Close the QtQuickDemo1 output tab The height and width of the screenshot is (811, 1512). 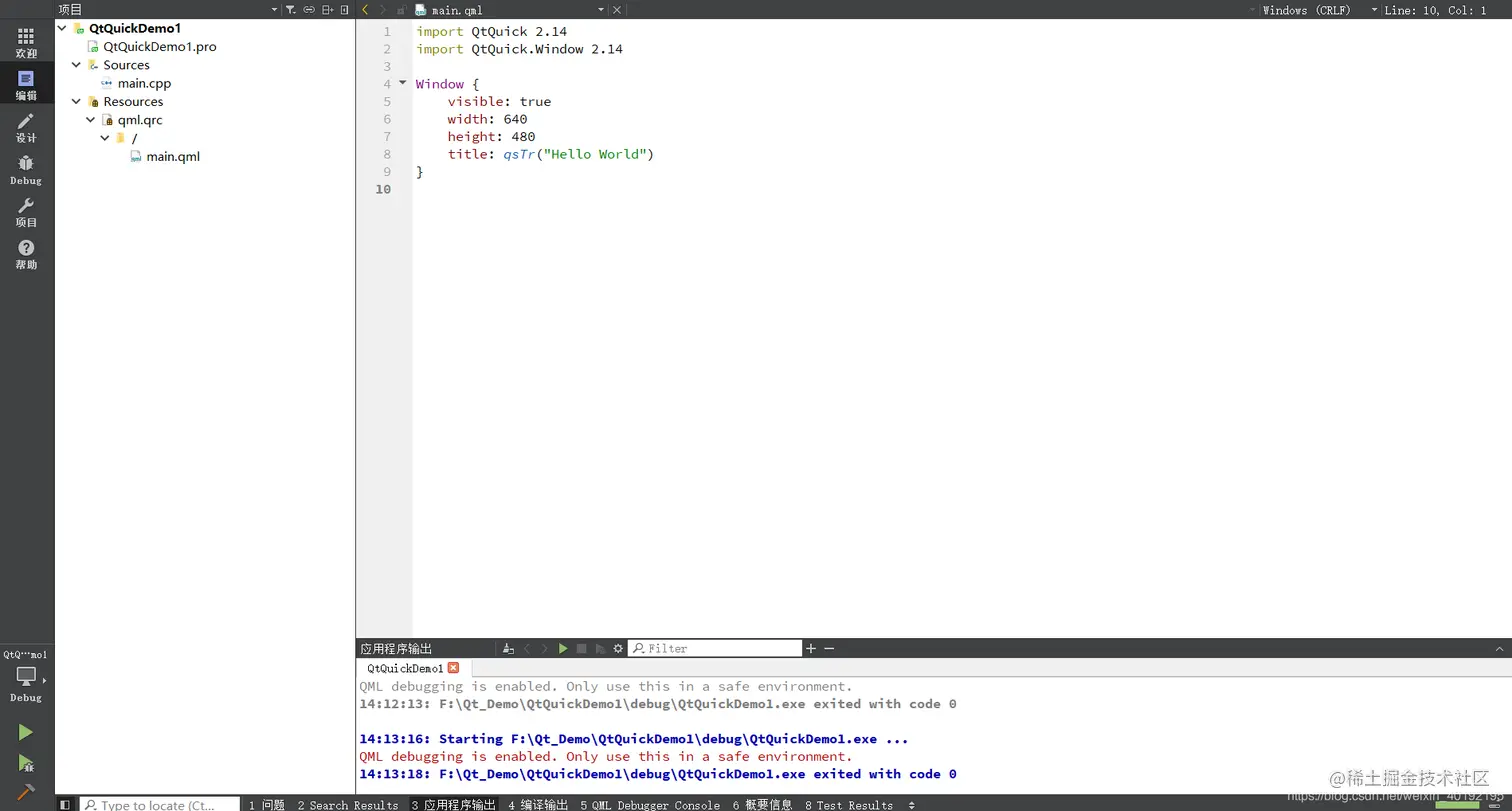pyautogui.click(x=453, y=667)
